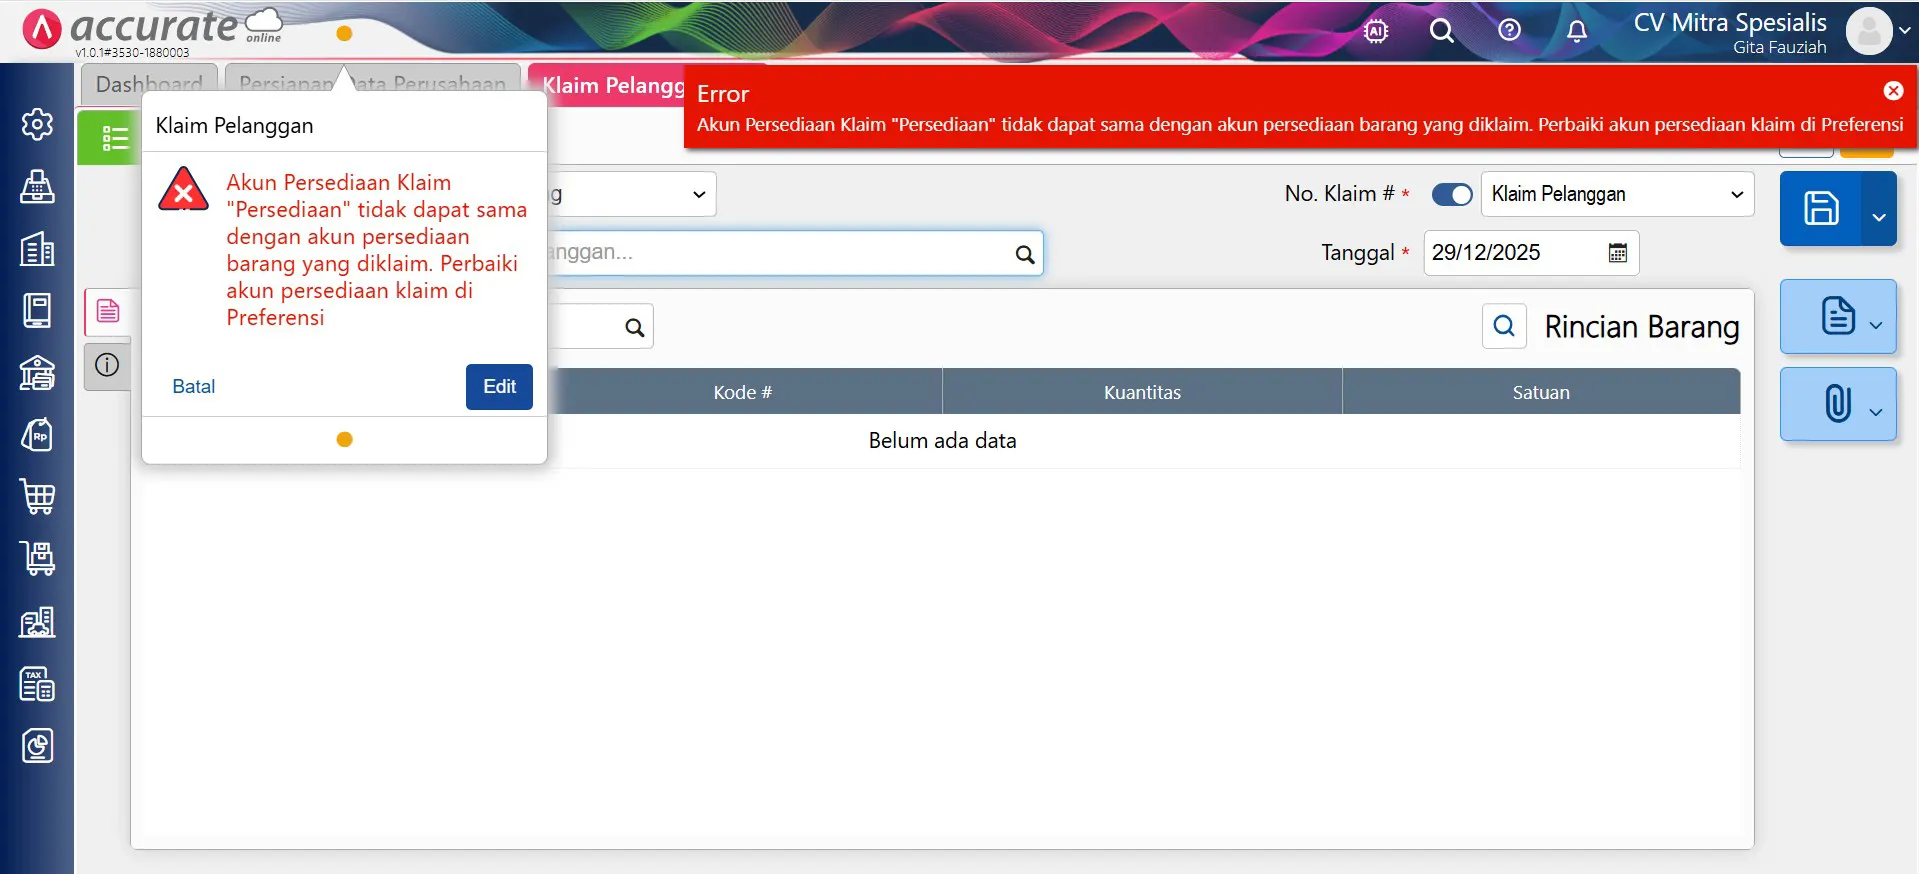Click the global search magnifier in header
Screen dimensions: 1919x874
pos(1441,31)
